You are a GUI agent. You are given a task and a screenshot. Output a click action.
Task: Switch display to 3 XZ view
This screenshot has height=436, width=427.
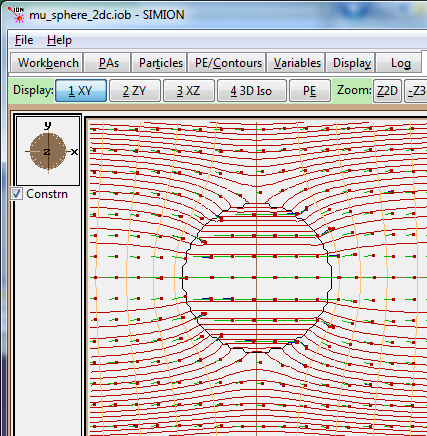(x=189, y=91)
